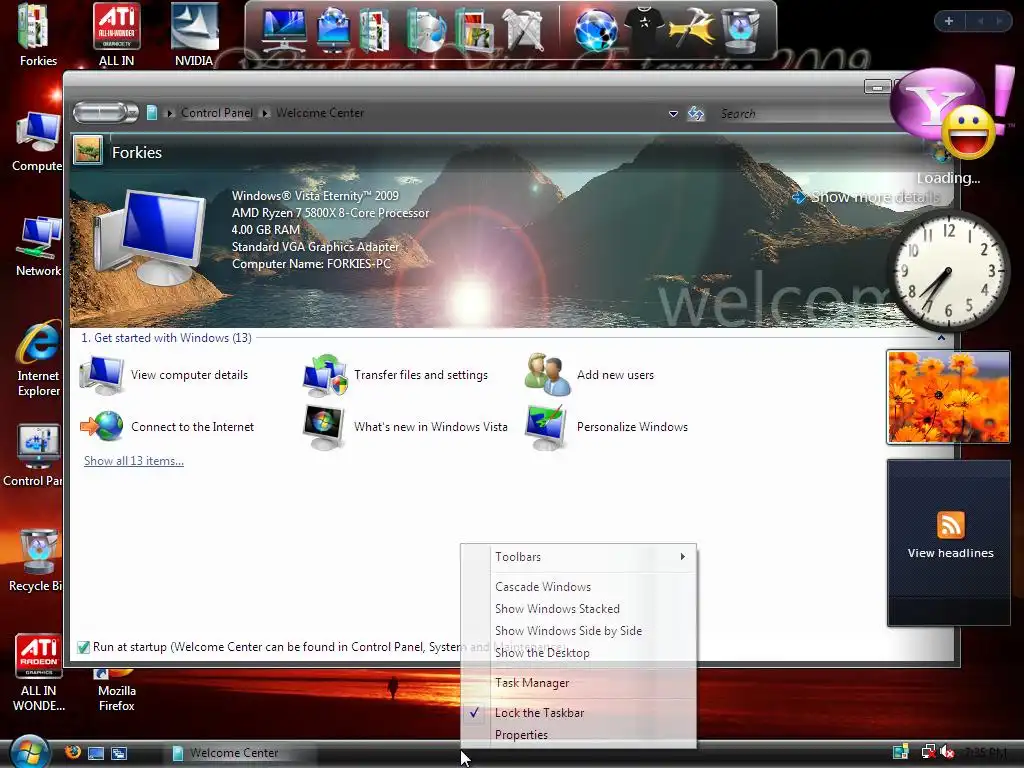
Task: Click in the Welcome Center Search field
Action: [803, 114]
